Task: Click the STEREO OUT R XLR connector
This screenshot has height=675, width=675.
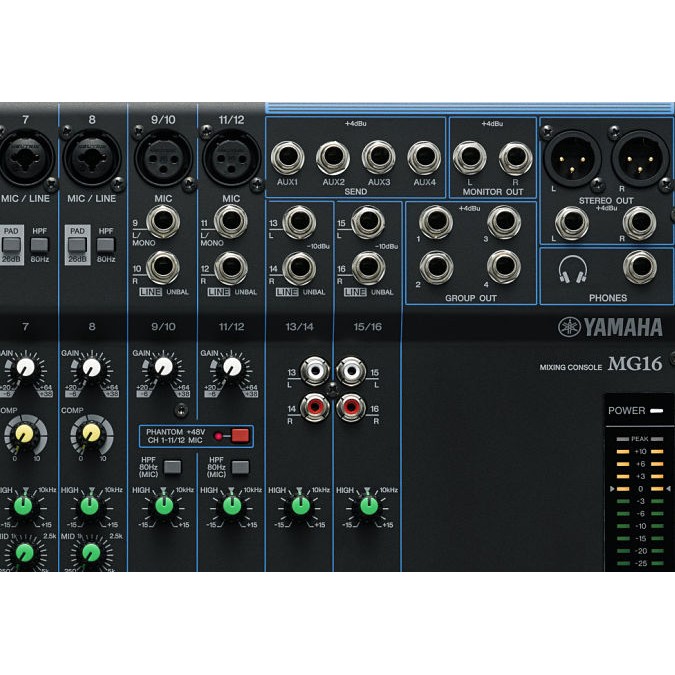Action: pos(640,158)
